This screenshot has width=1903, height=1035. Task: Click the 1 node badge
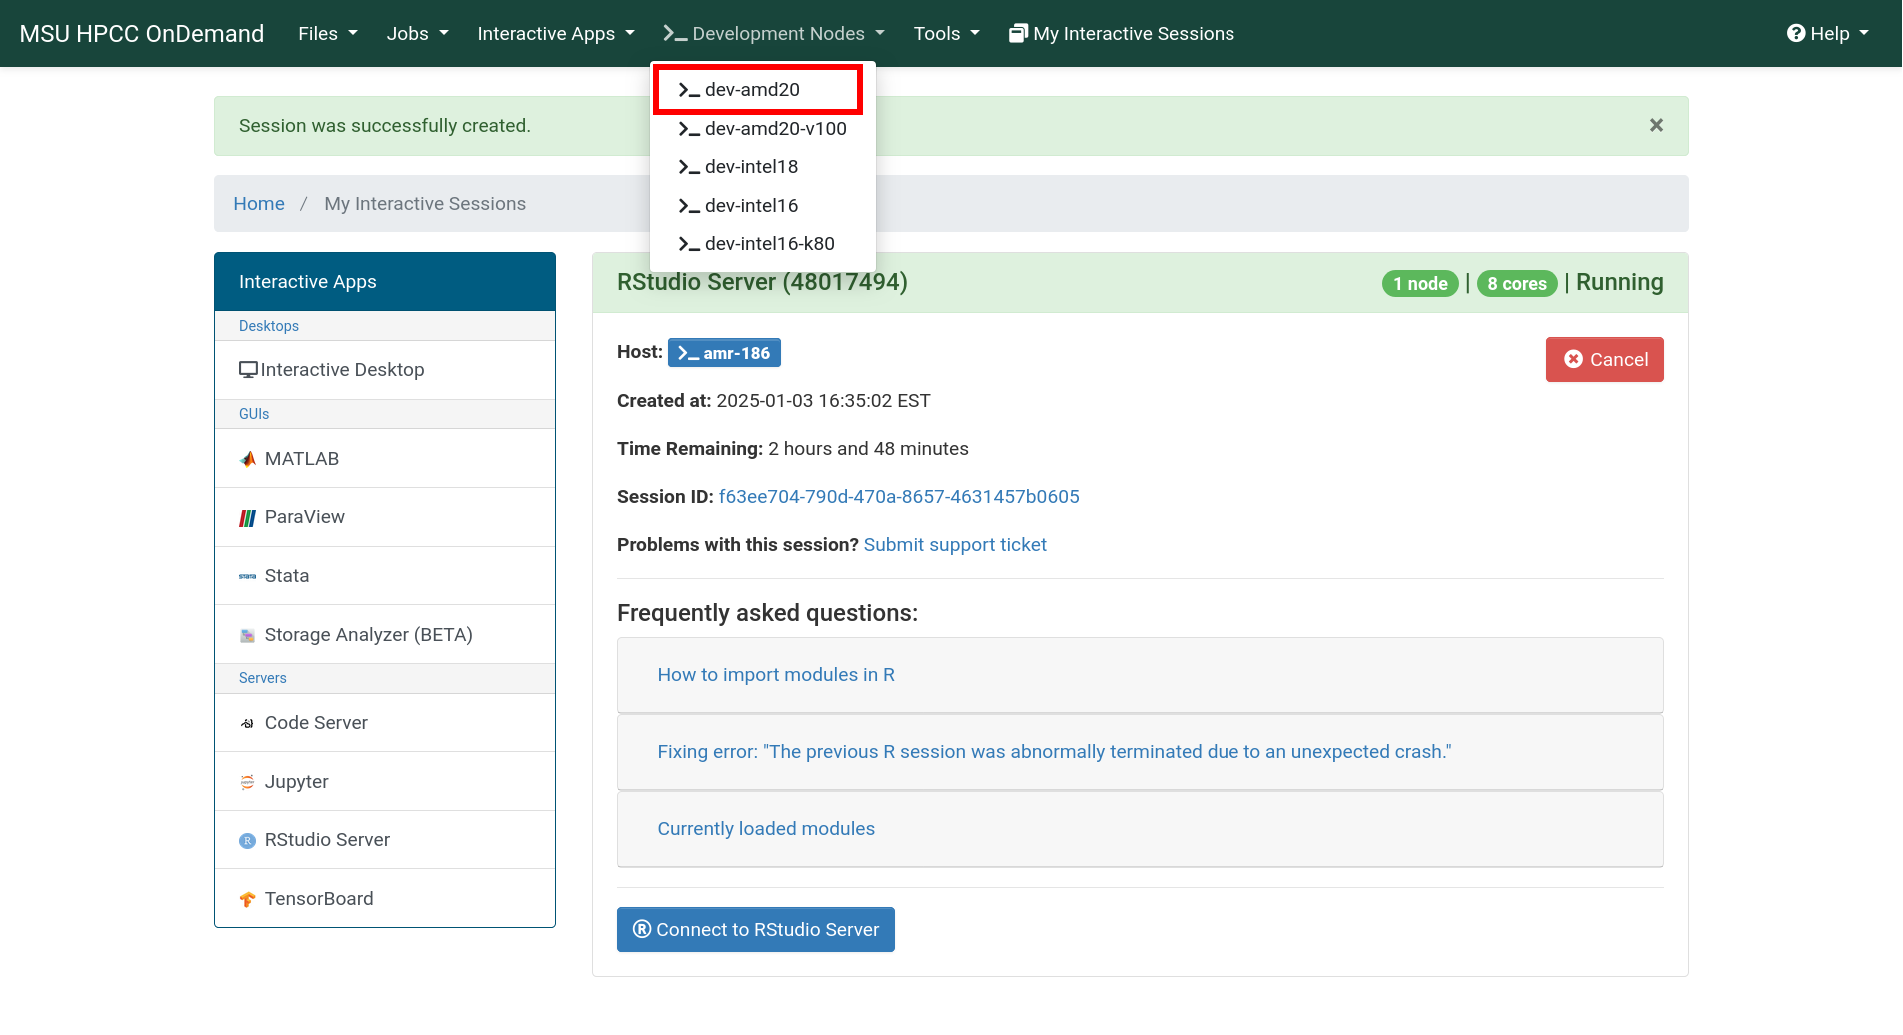tap(1420, 284)
